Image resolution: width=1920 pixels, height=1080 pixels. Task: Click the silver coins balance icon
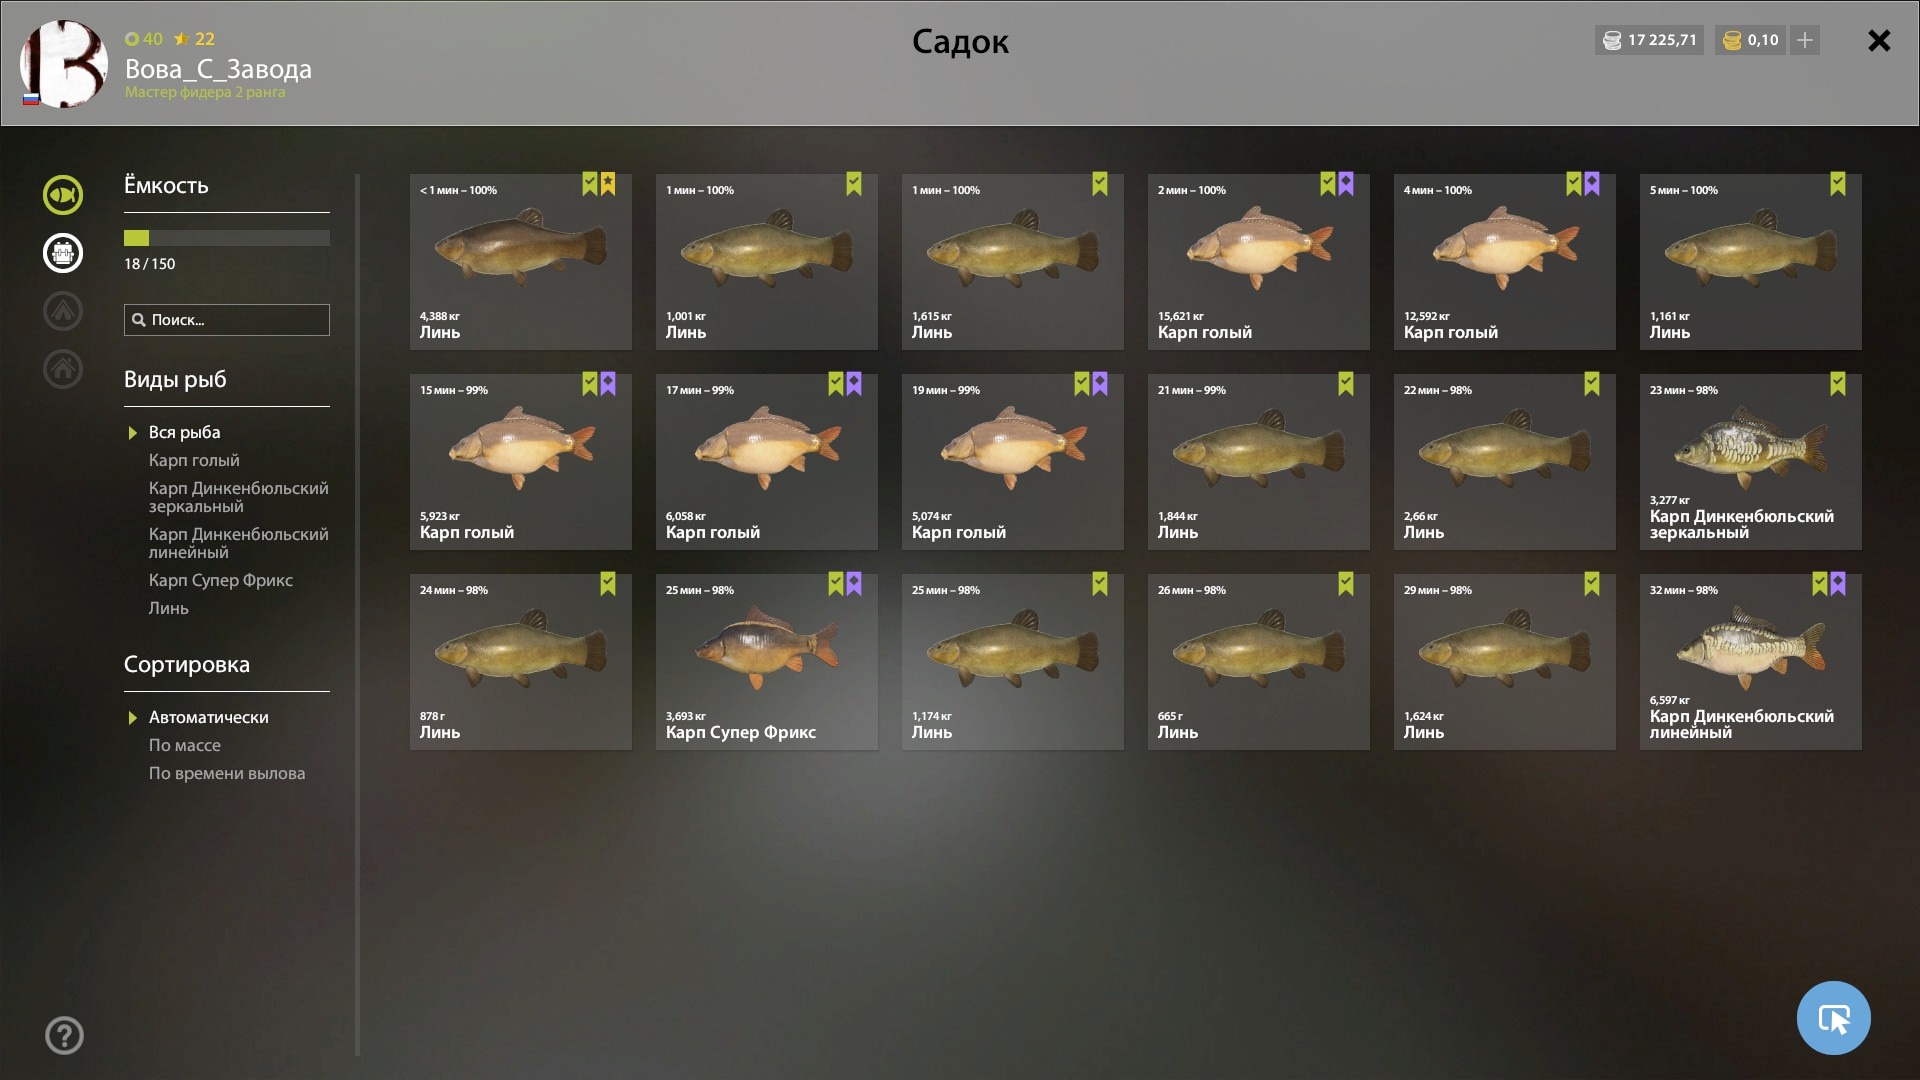coord(1612,41)
